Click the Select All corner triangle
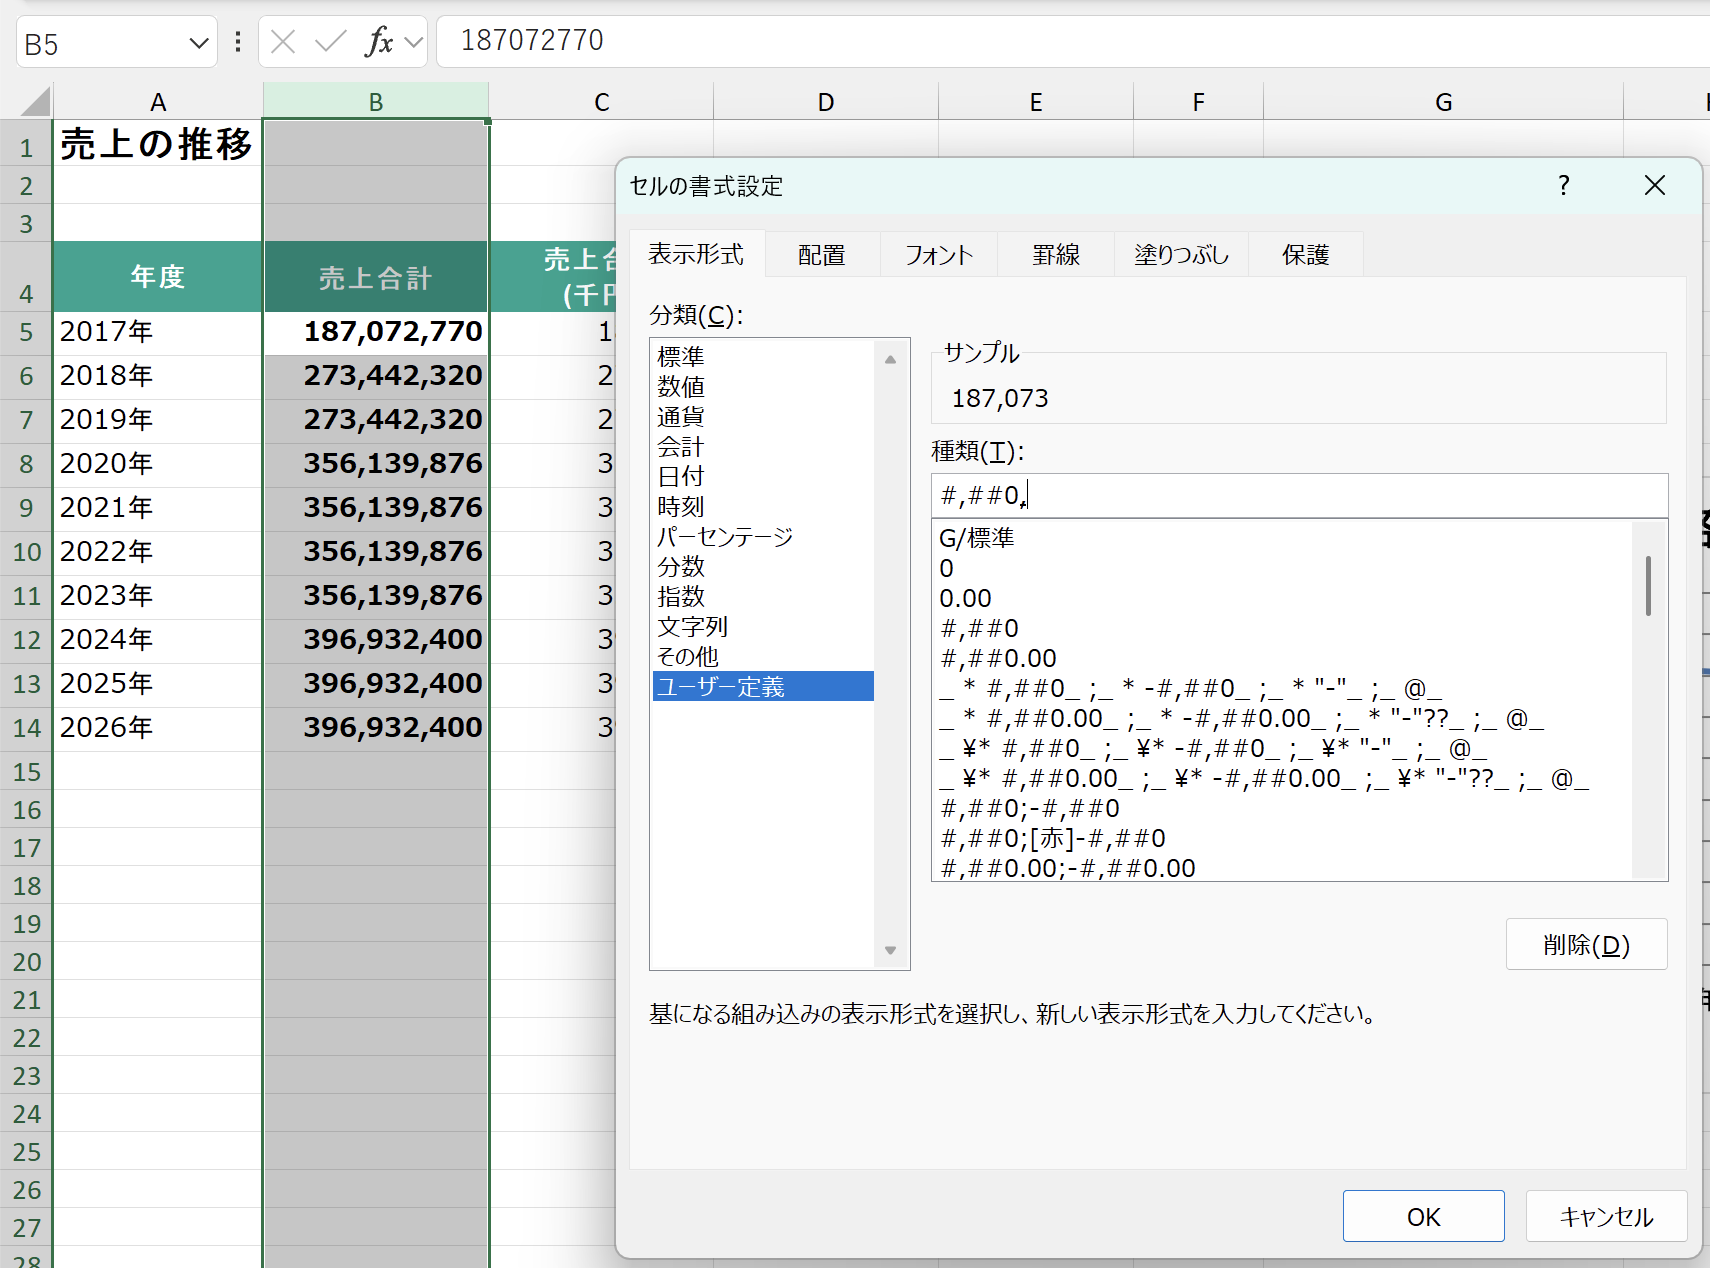1710x1268 pixels. pos(35,102)
